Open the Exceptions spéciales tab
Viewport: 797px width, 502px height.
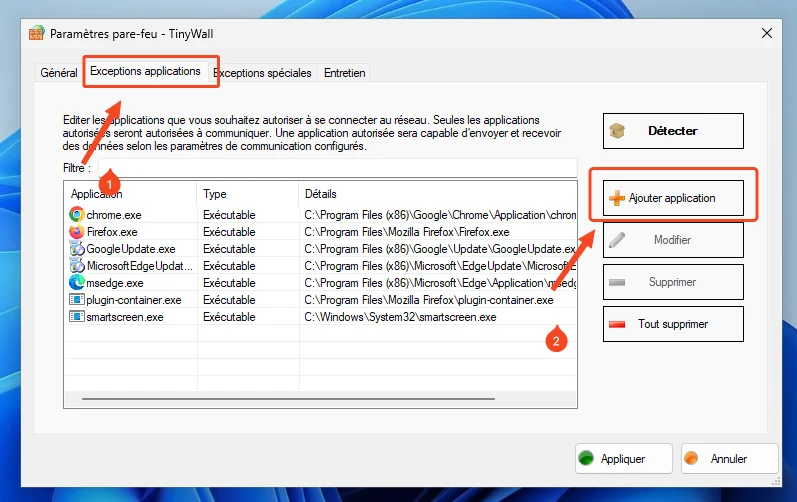coord(262,73)
